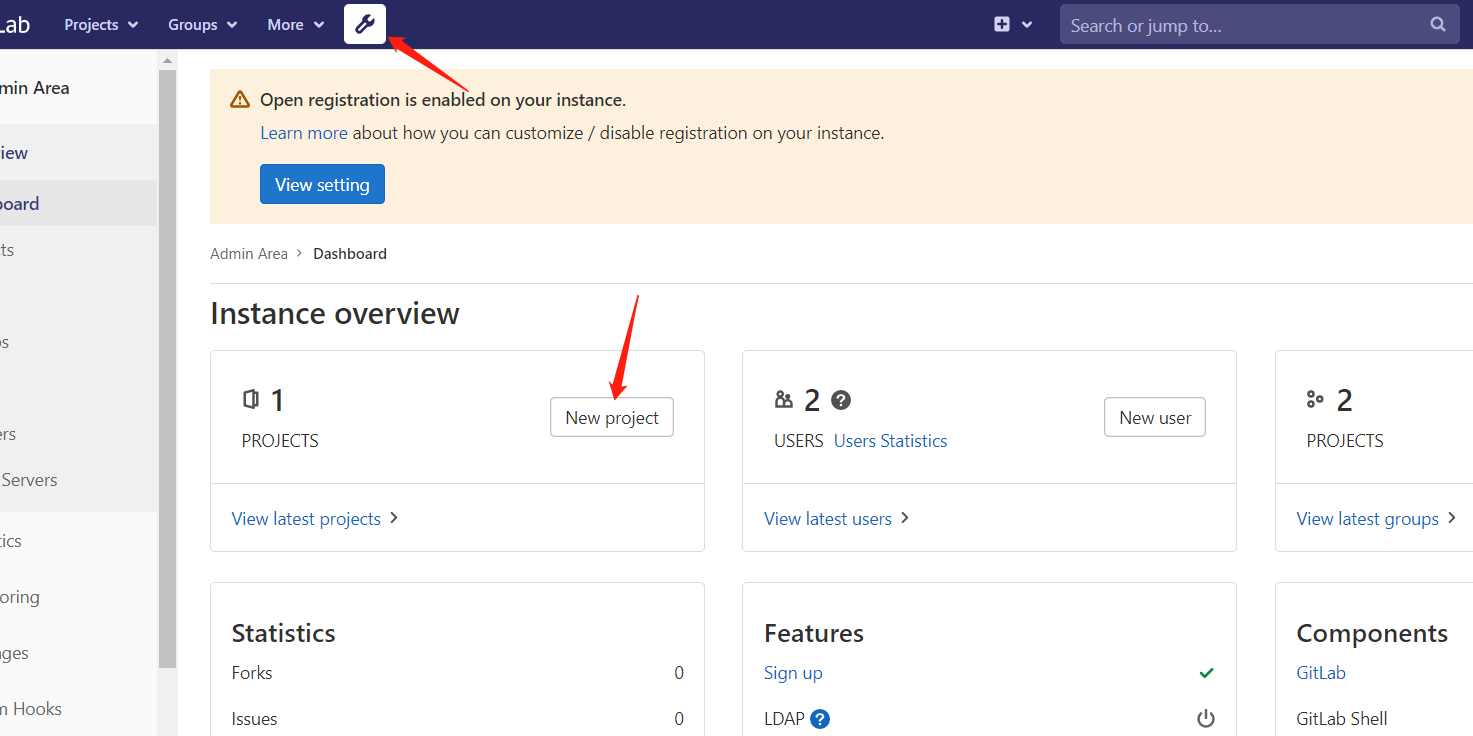Click the Open registration is enabled message
The image size is (1473, 736).
(443, 100)
